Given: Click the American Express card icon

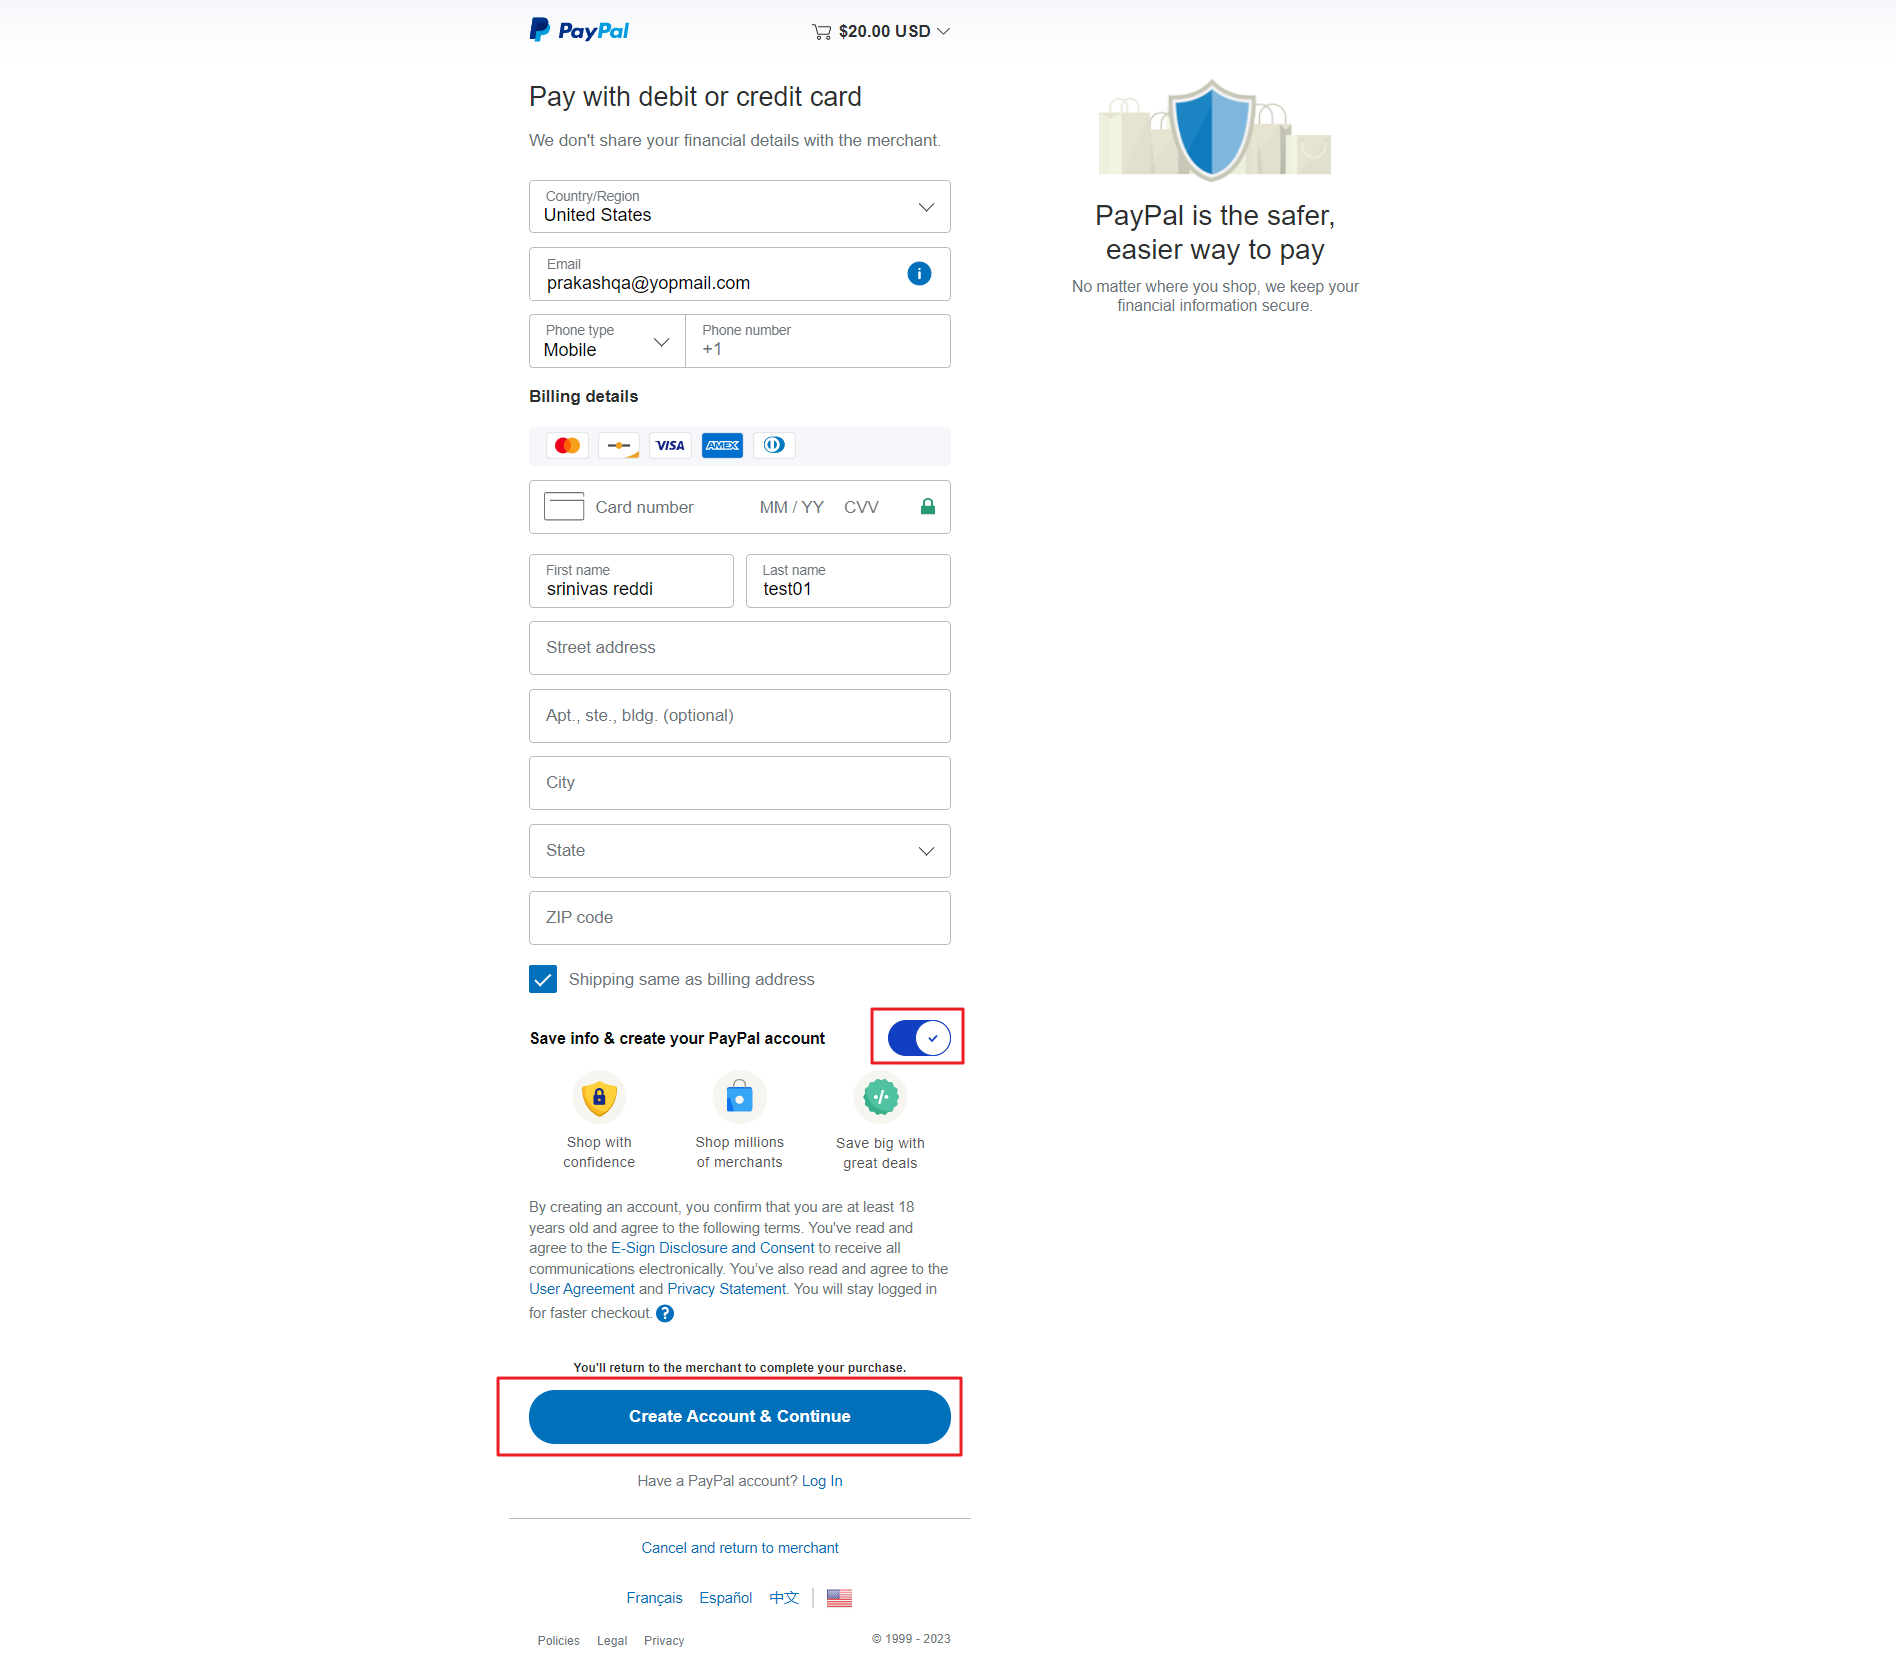Looking at the screenshot, I should click(722, 445).
